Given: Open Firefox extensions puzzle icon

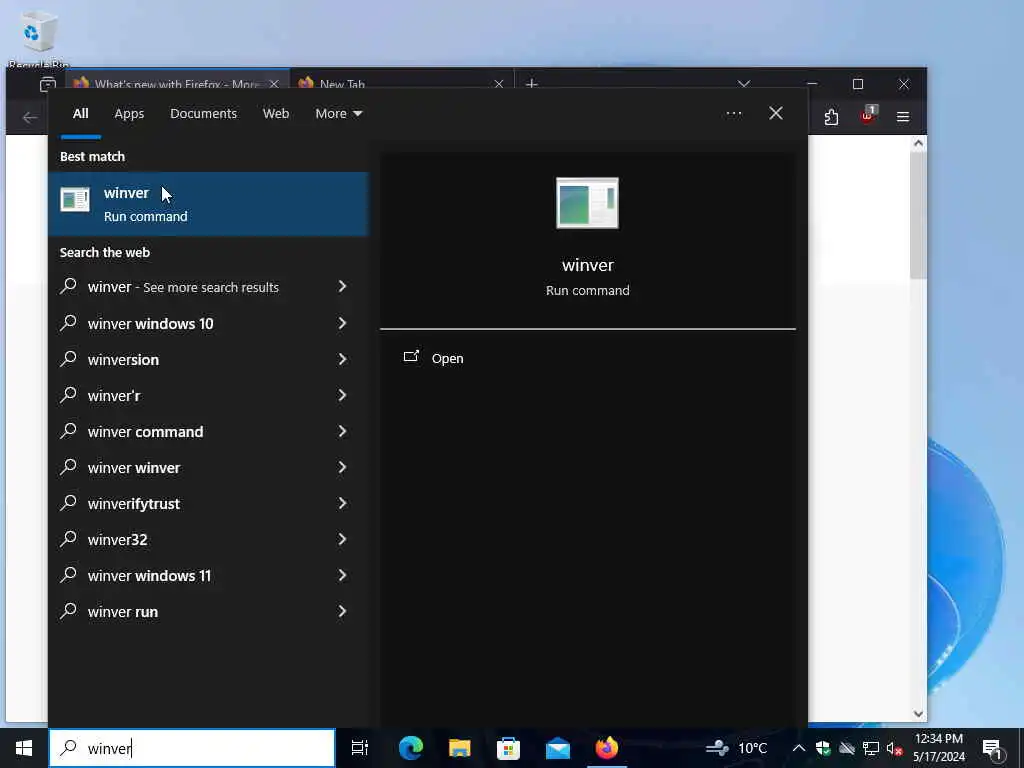Looking at the screenshot, I should click(831, 117).
